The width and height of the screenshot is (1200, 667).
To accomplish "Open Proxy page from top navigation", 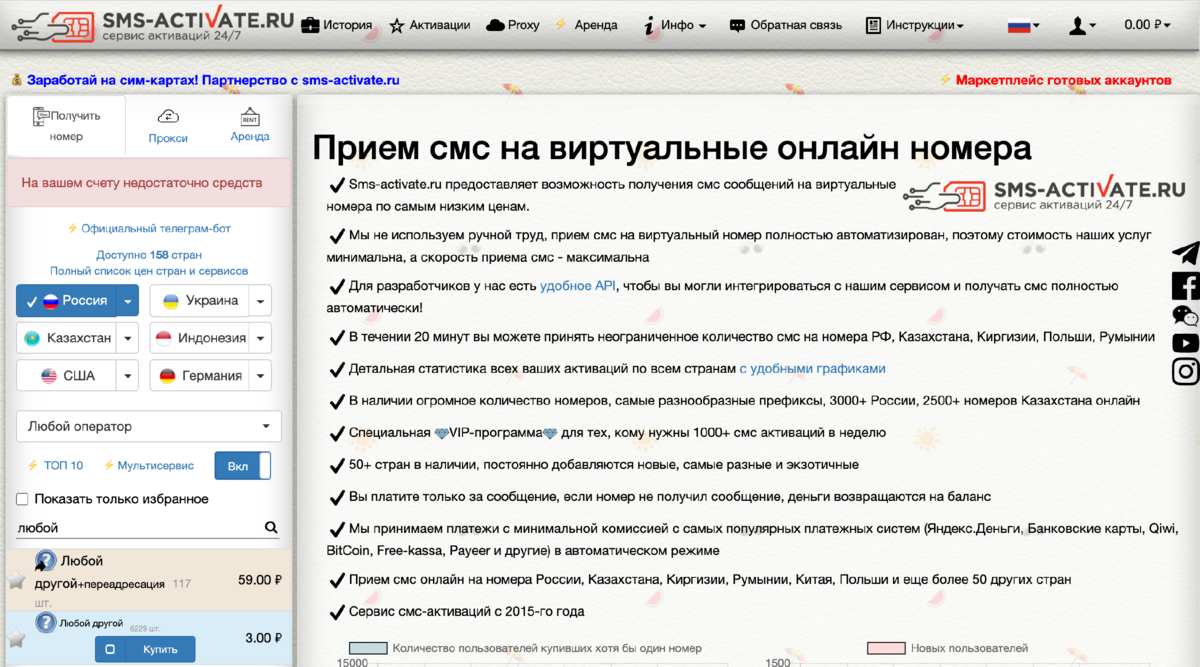I will pos(512,25).
